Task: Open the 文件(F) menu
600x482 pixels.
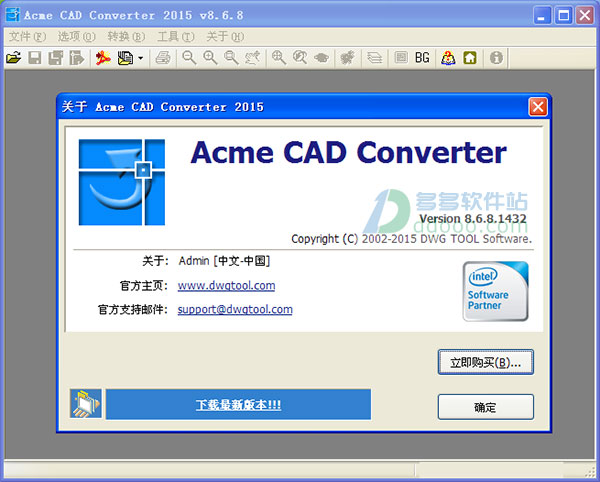Action: coord(28,37)
